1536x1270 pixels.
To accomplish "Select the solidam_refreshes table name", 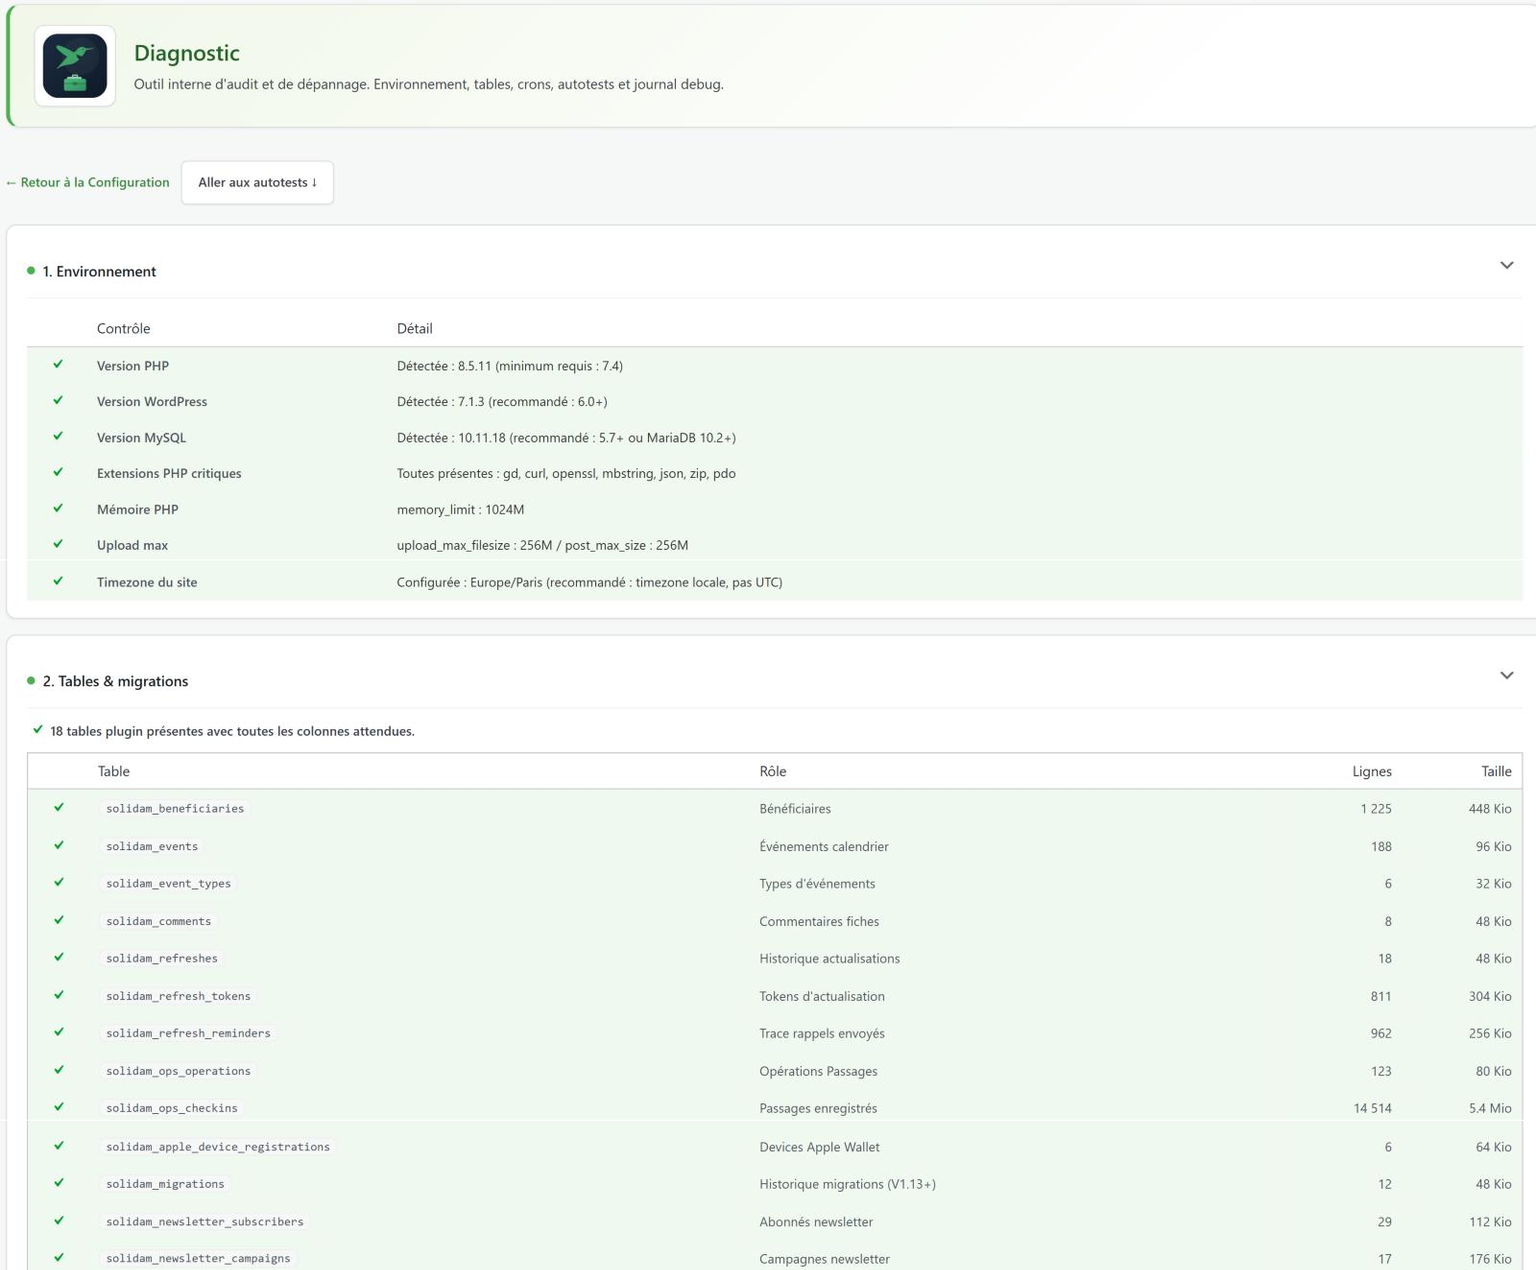I will 162,958.
